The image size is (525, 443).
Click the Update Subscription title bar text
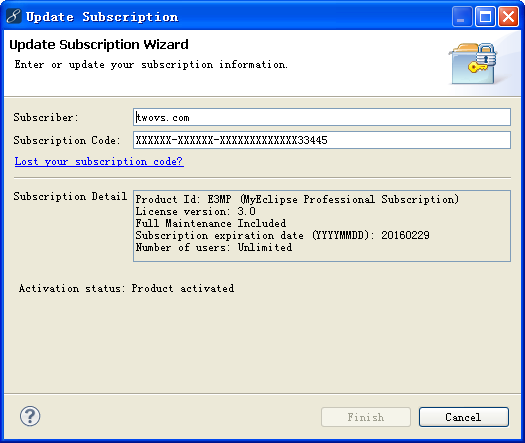tap(102, 17)
